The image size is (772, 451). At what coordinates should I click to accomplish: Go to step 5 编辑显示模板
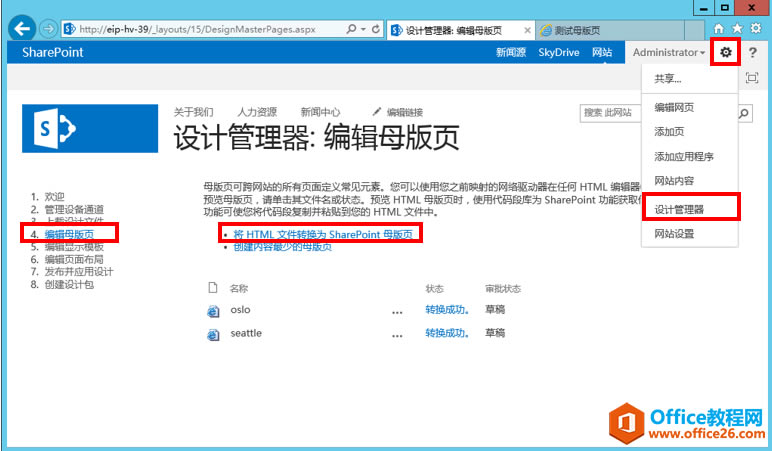(x=74, y=247)
